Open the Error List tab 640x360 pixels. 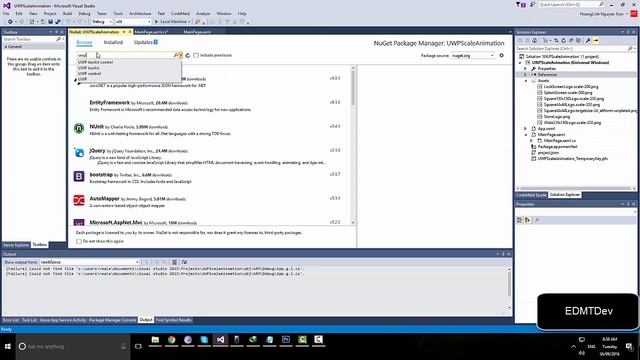tap(11, 320)
